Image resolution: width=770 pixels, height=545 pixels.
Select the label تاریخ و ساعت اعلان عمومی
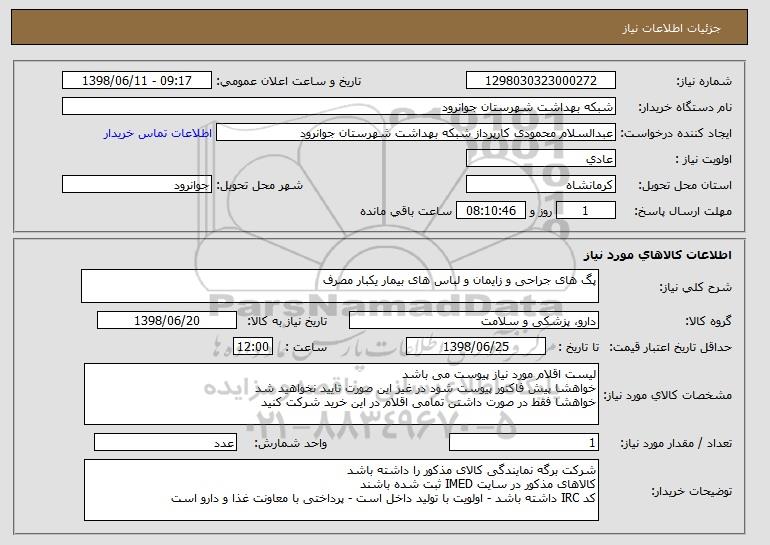tap(289, 82)
